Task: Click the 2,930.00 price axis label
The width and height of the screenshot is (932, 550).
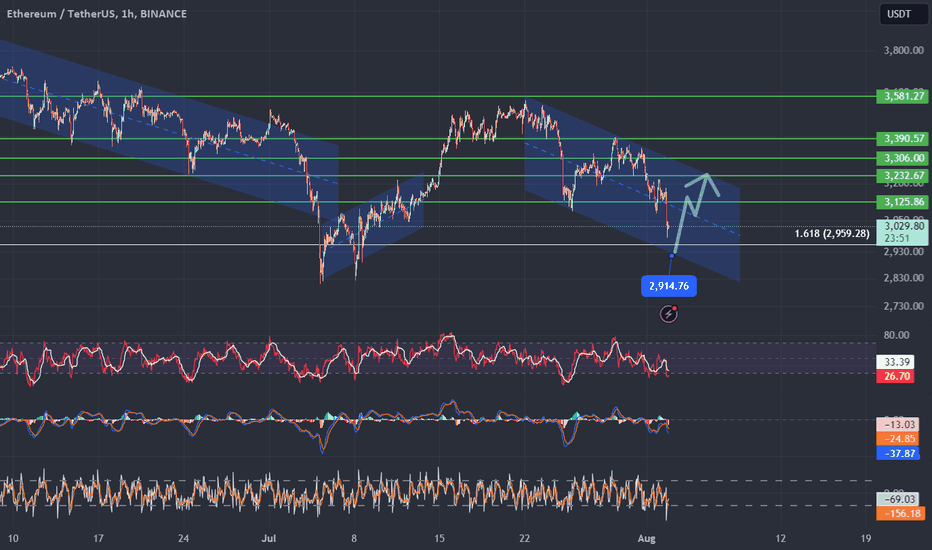Action: pyautogui.click(x=903, y=252)
